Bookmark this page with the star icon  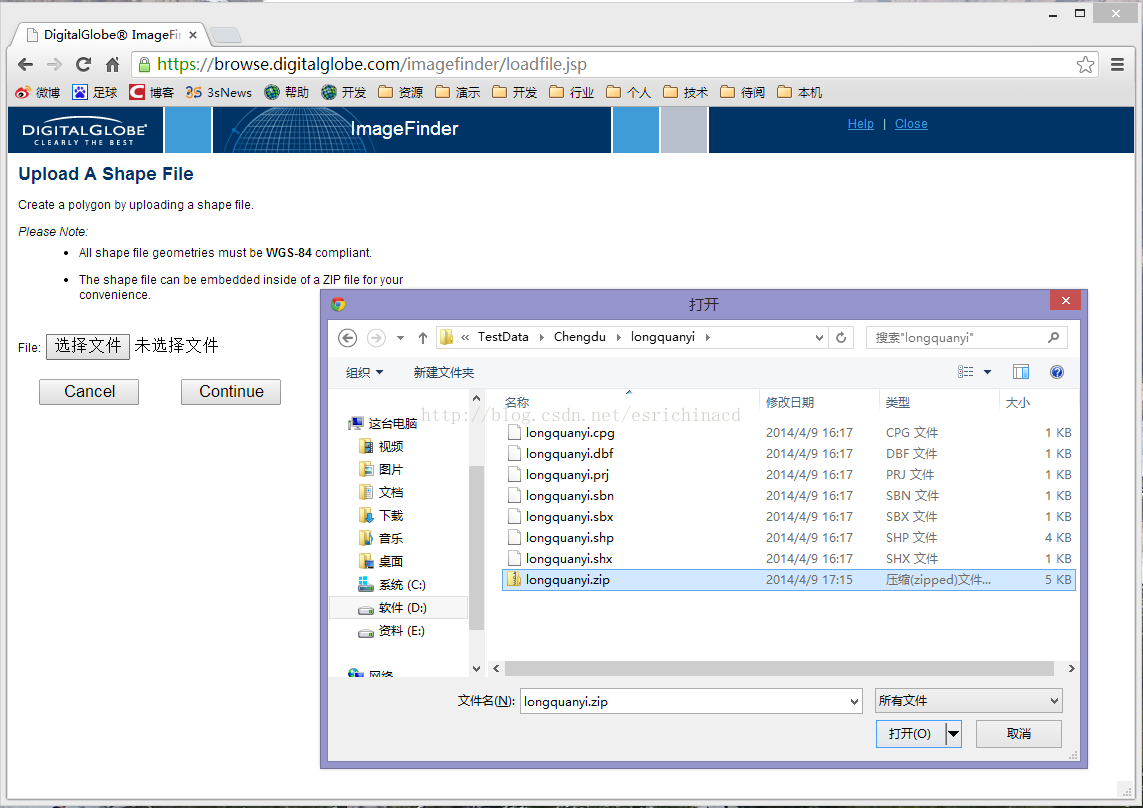1085,64
